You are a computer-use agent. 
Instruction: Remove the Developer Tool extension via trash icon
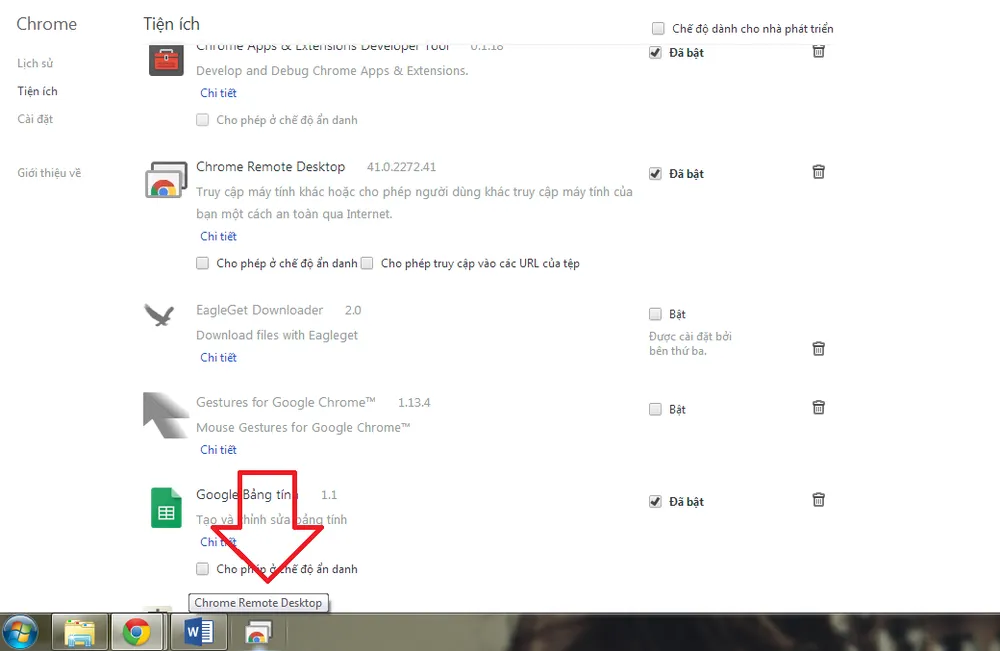(818, 51)
